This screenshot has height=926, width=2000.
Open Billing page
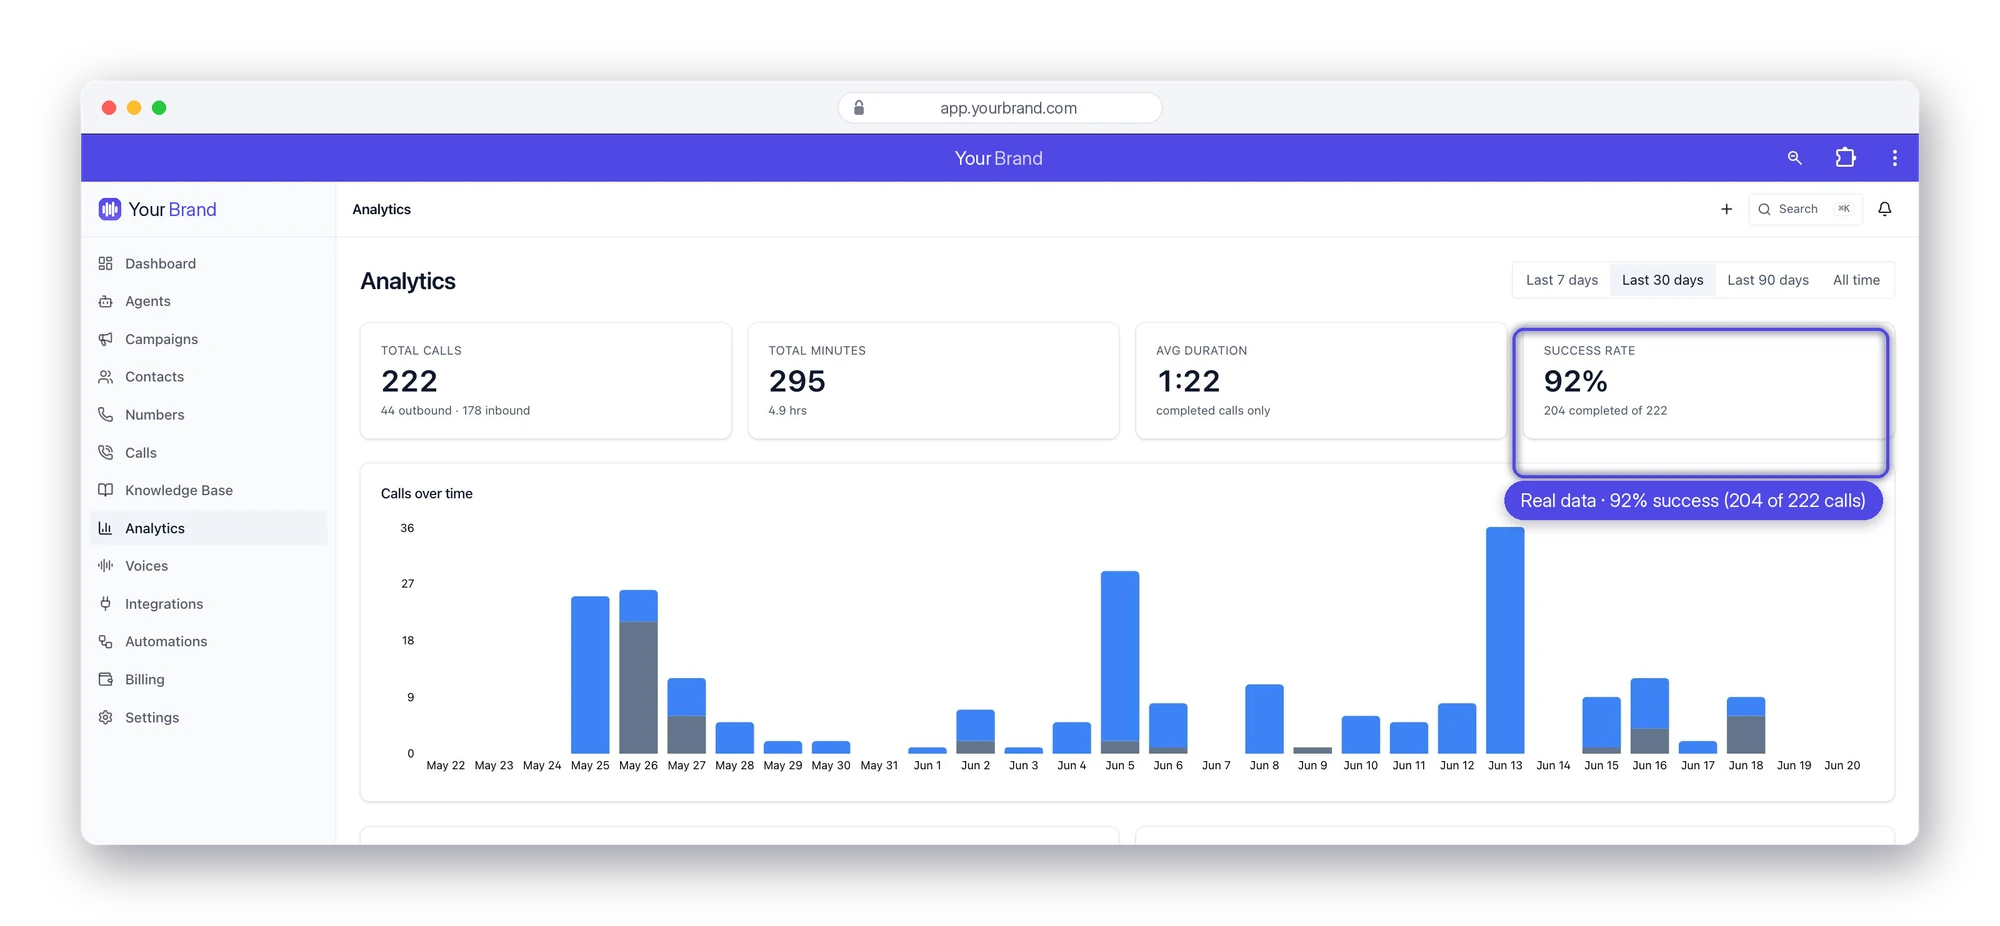coord(209,679)
